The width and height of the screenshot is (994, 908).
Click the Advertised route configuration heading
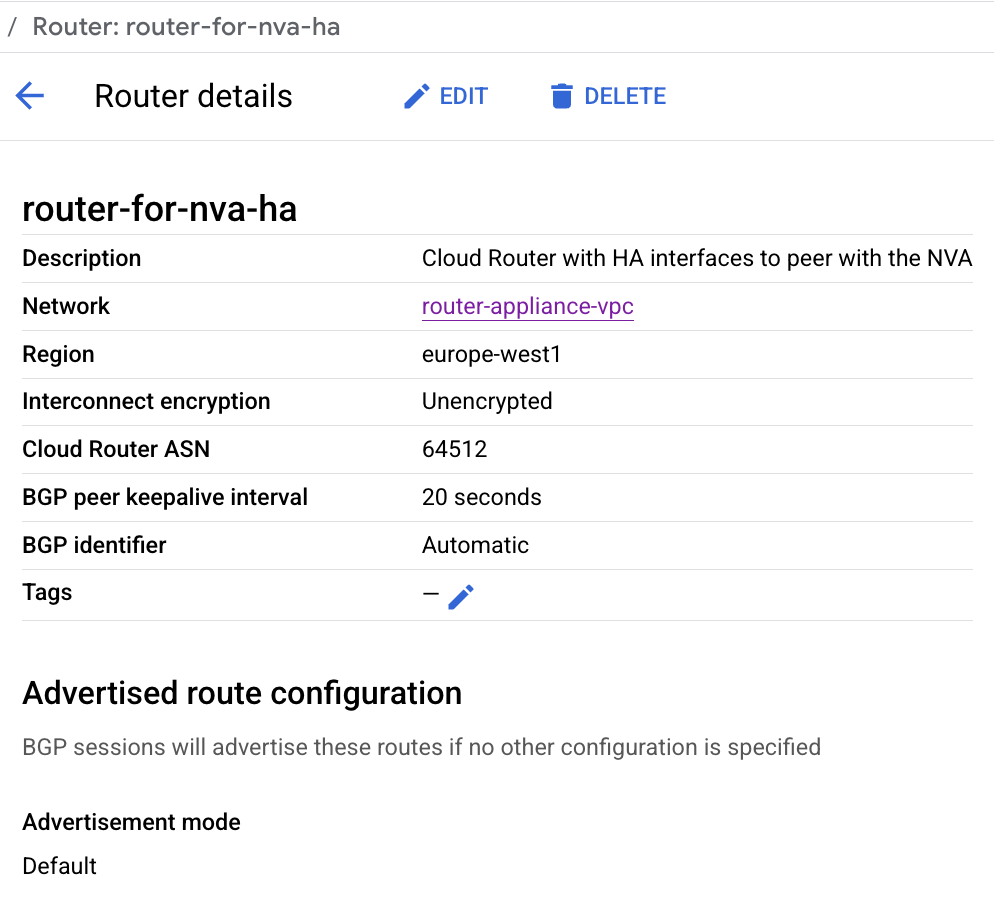(242, 693)
